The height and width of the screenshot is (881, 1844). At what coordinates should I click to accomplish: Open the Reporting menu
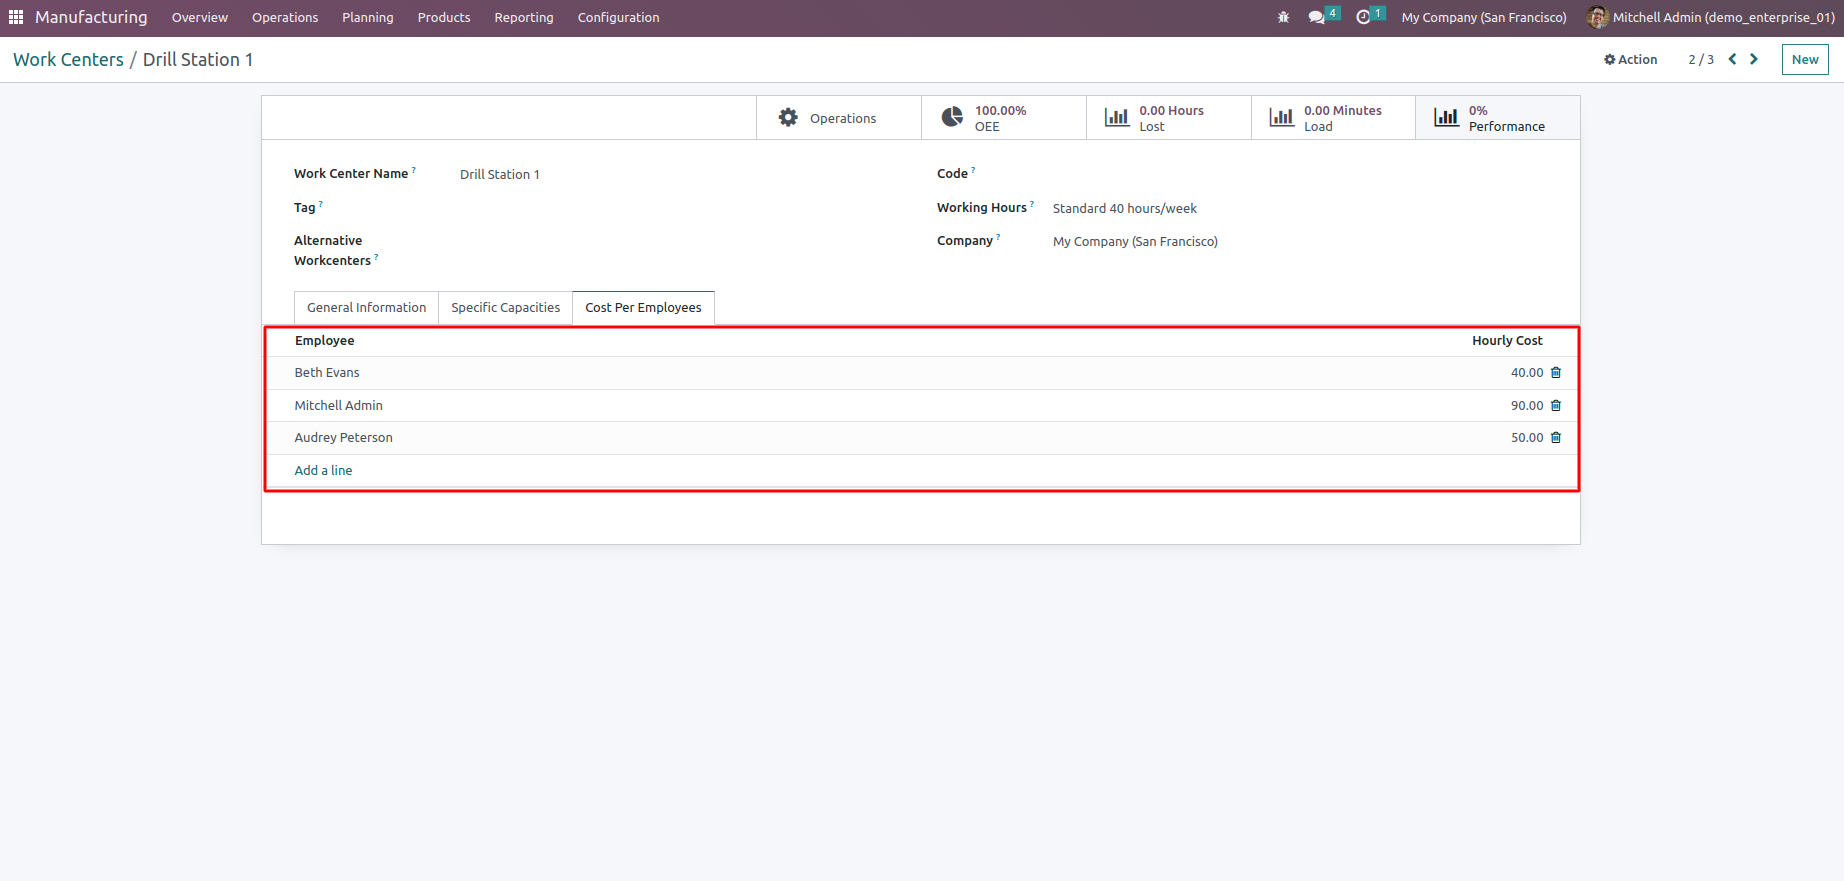click(524, 17)
